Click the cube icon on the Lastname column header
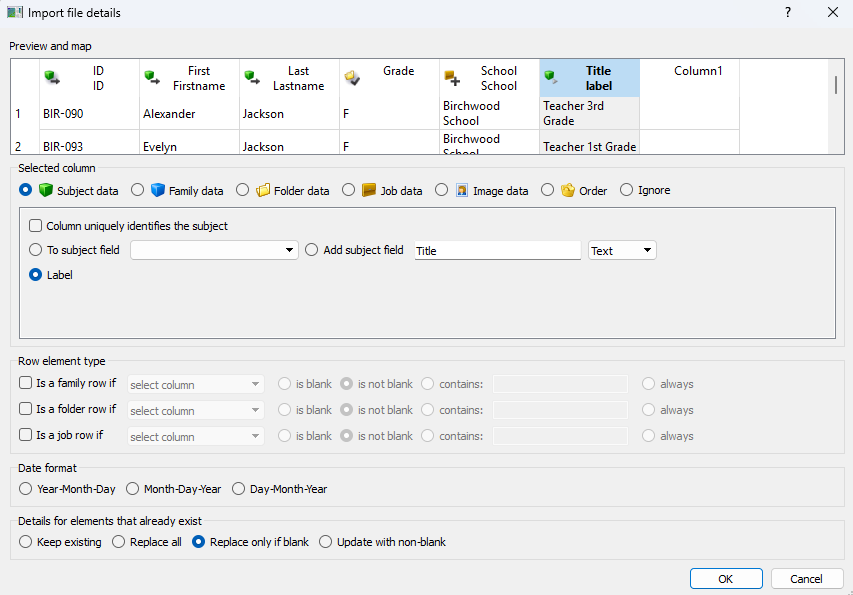This screenshot has height=595, width=853. tap(251, 74)
